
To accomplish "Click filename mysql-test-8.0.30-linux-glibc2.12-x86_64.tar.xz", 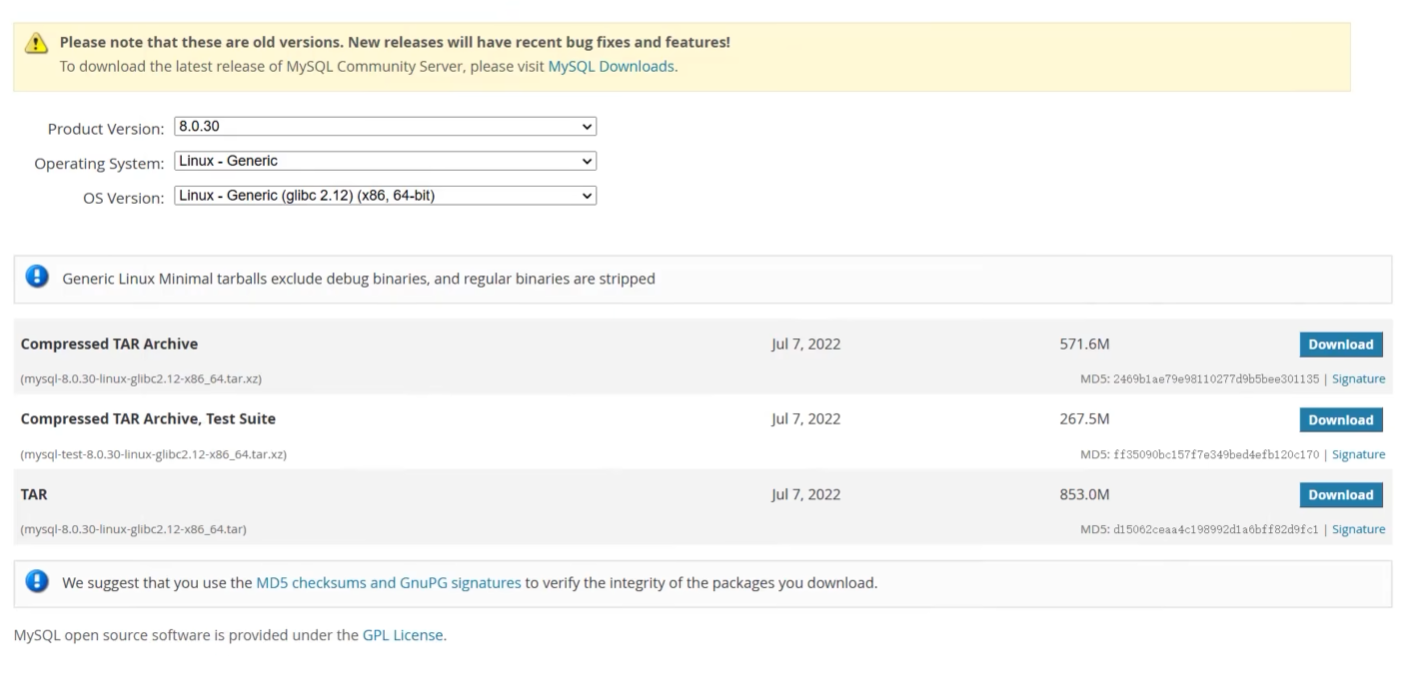I will tap(153, 454).
